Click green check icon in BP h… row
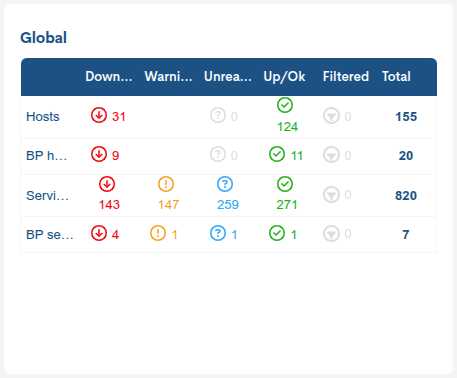Image resolution: width=457 pixels, height=378 pixels. click(277, 154)
